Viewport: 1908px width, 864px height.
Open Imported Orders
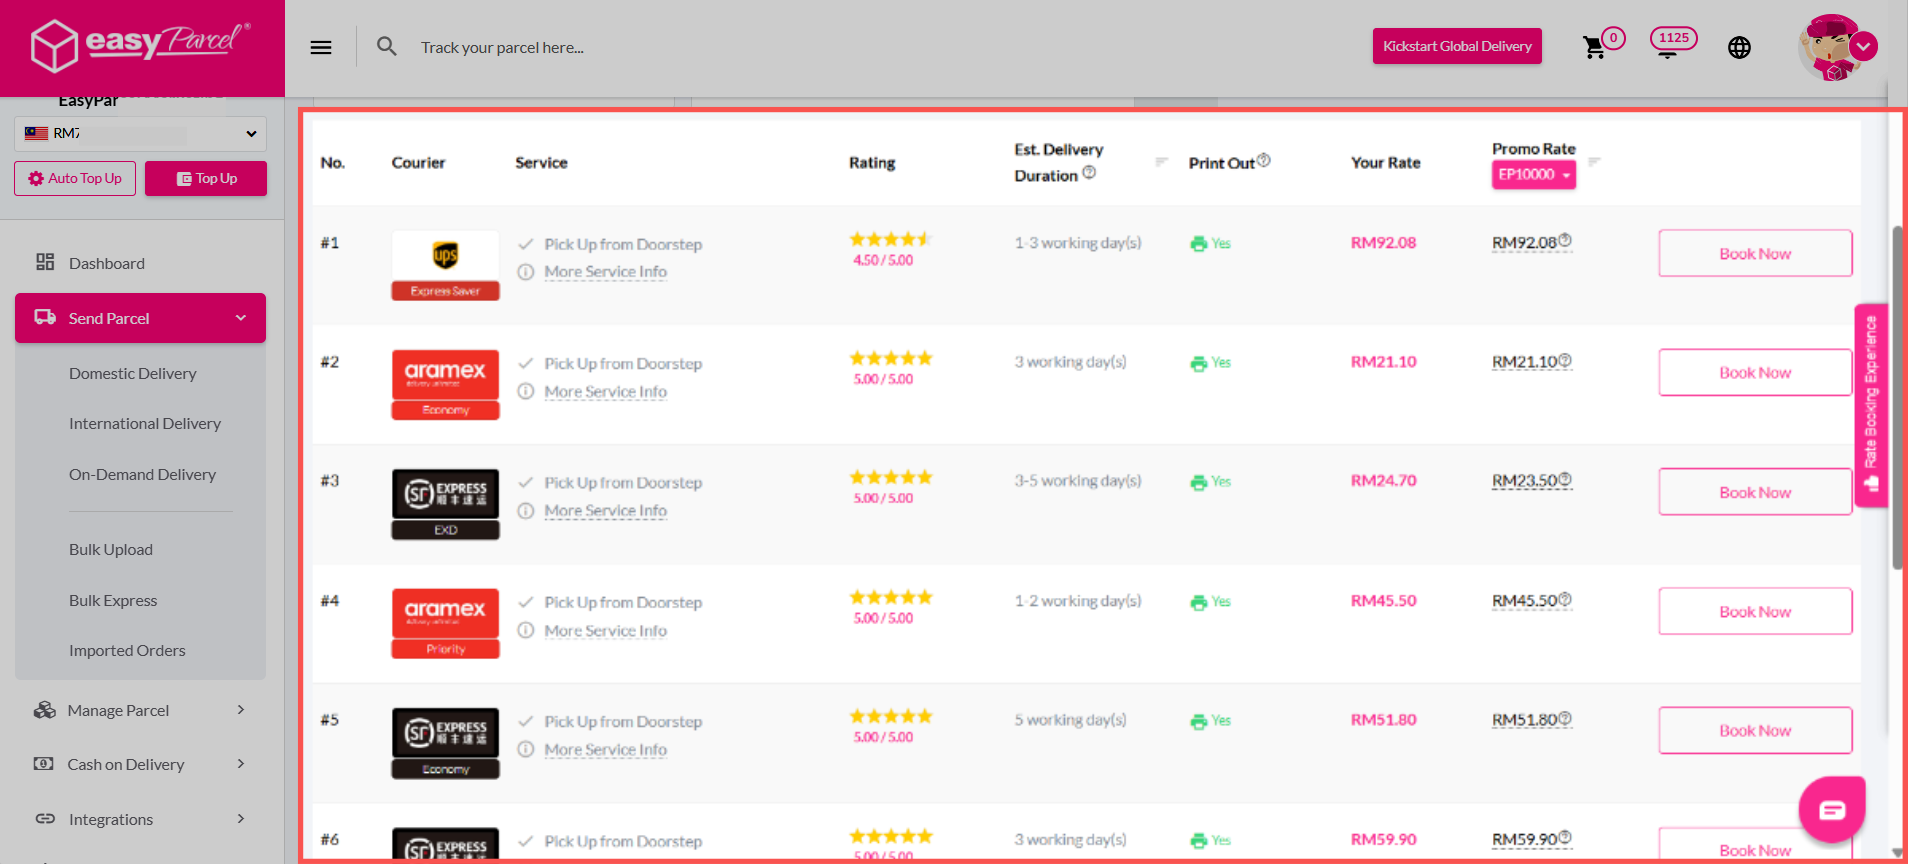pos(127,650)
